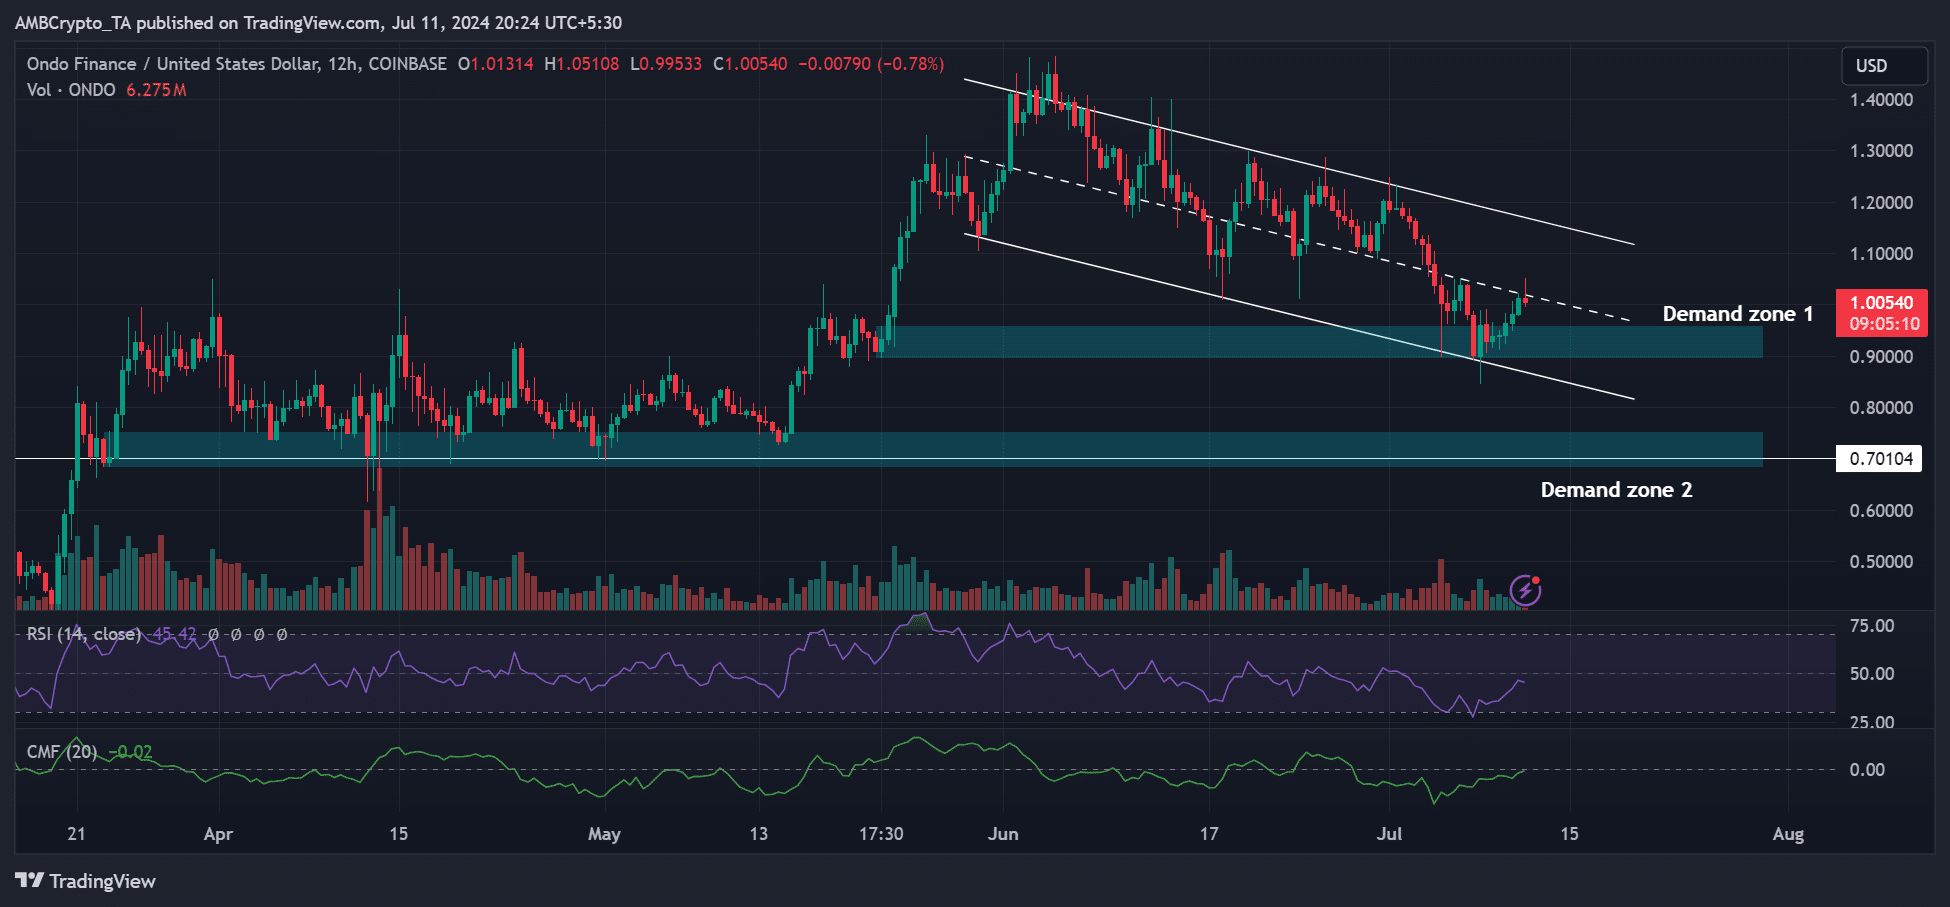Click the low price L0.99533
The image size is (1950, 907).
[x=666, y=64]
